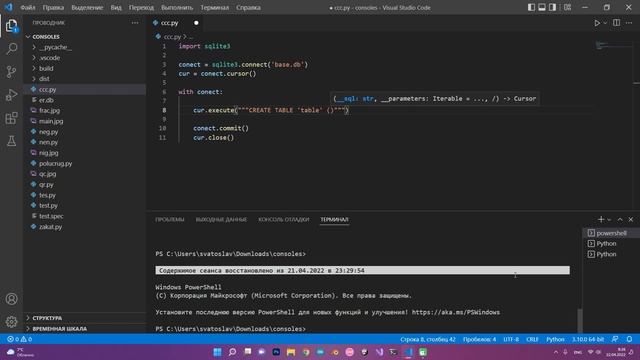640x360 pixels.
Task: Toggle primary sidebar layout icon
Action: pos(531,7)
